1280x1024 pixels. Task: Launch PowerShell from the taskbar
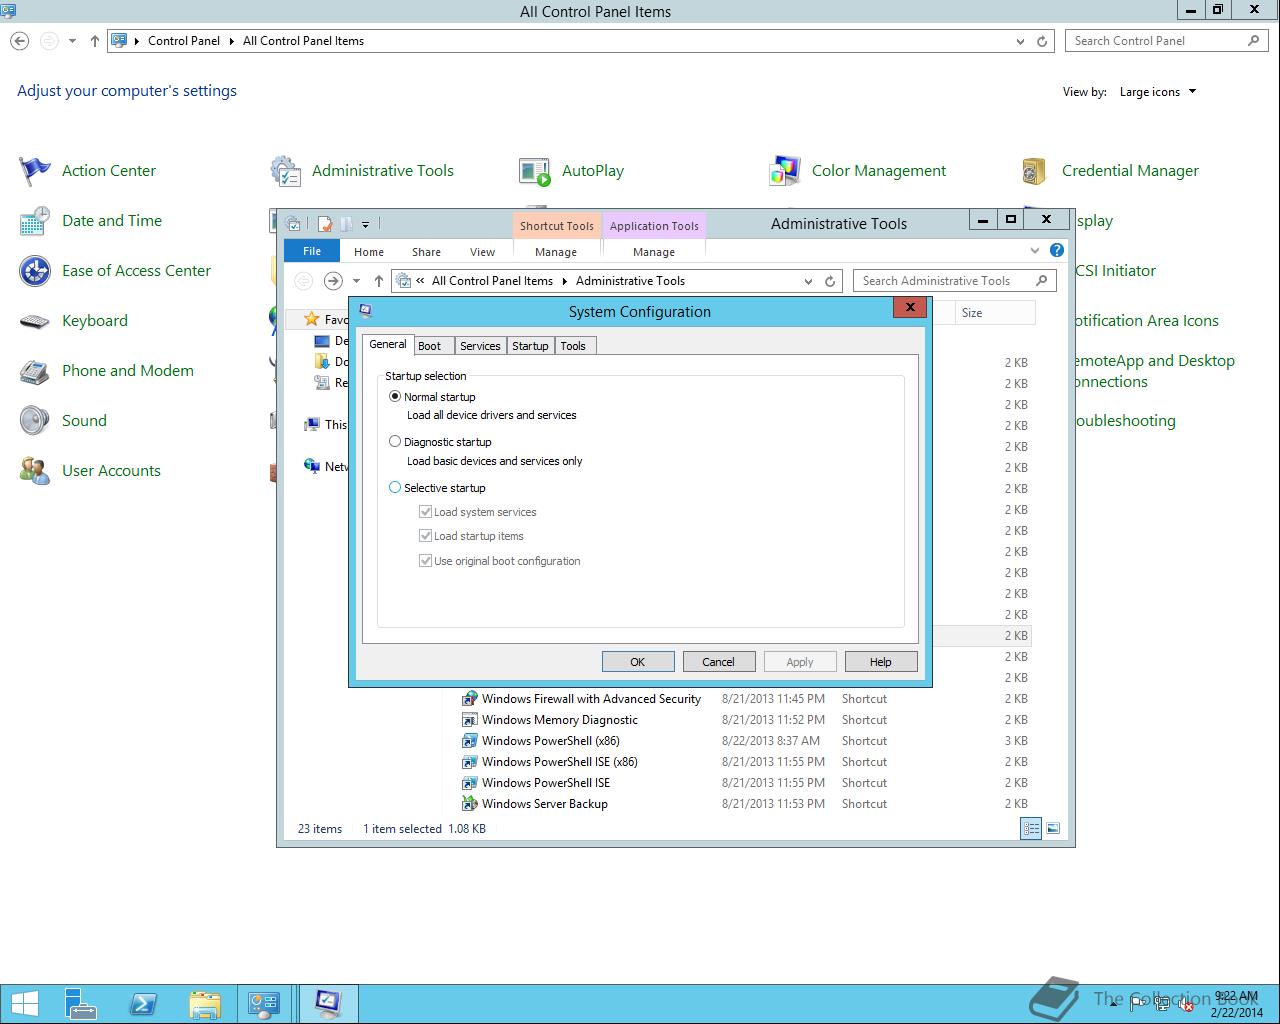click(x=143, y=1004)
